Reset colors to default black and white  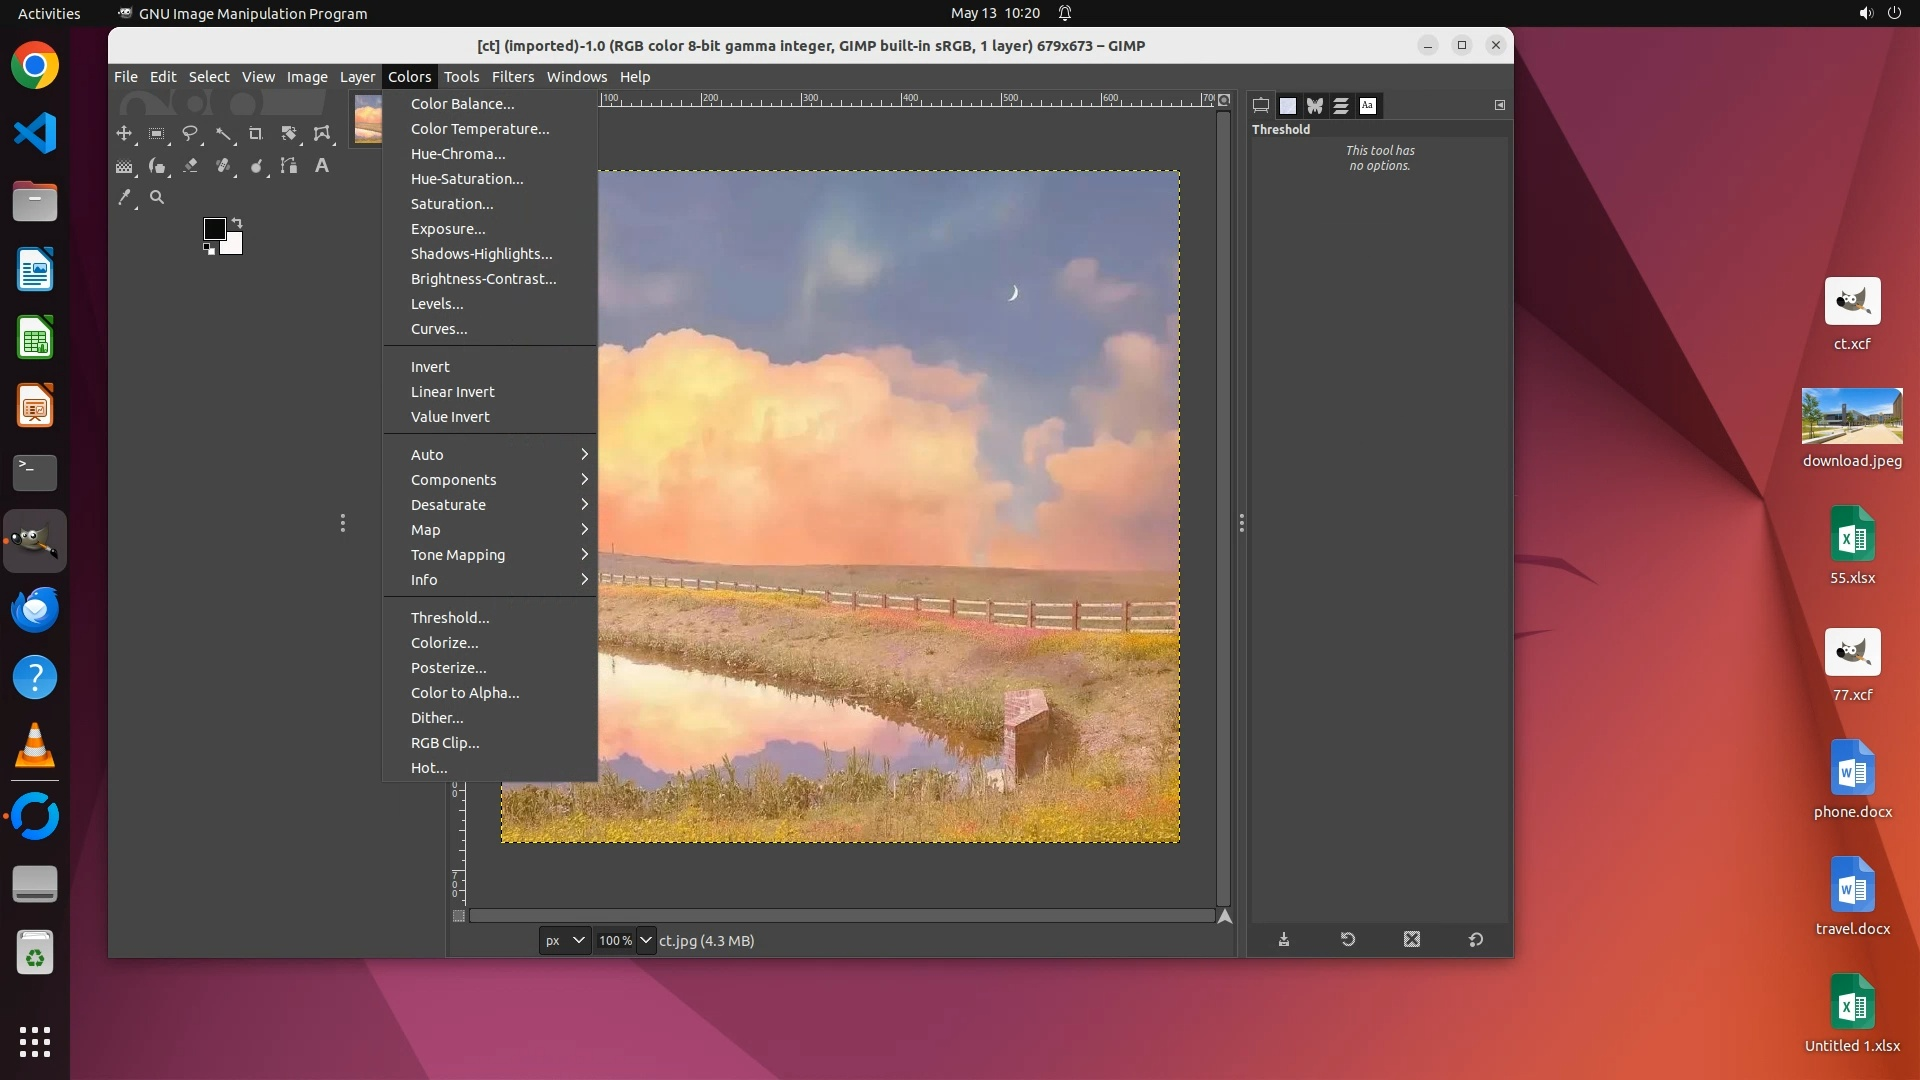click(209, 250)
